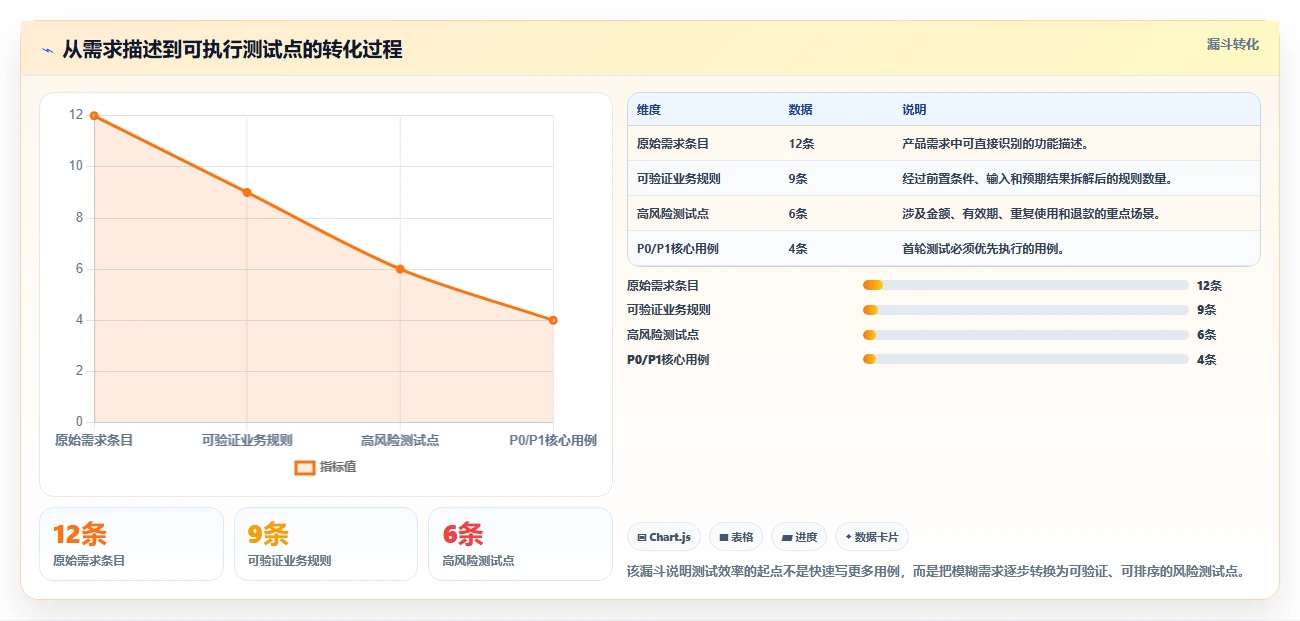Click the 原始需求条目 progress row label

tap(663, 285)
